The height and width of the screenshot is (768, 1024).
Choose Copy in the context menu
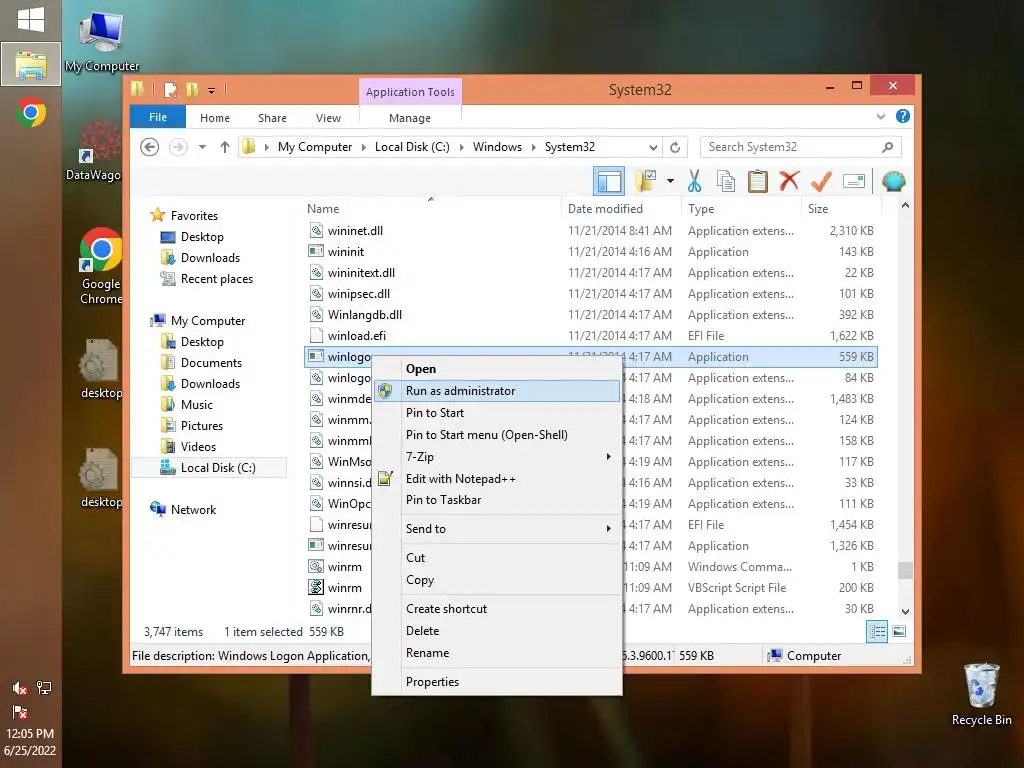497,580
